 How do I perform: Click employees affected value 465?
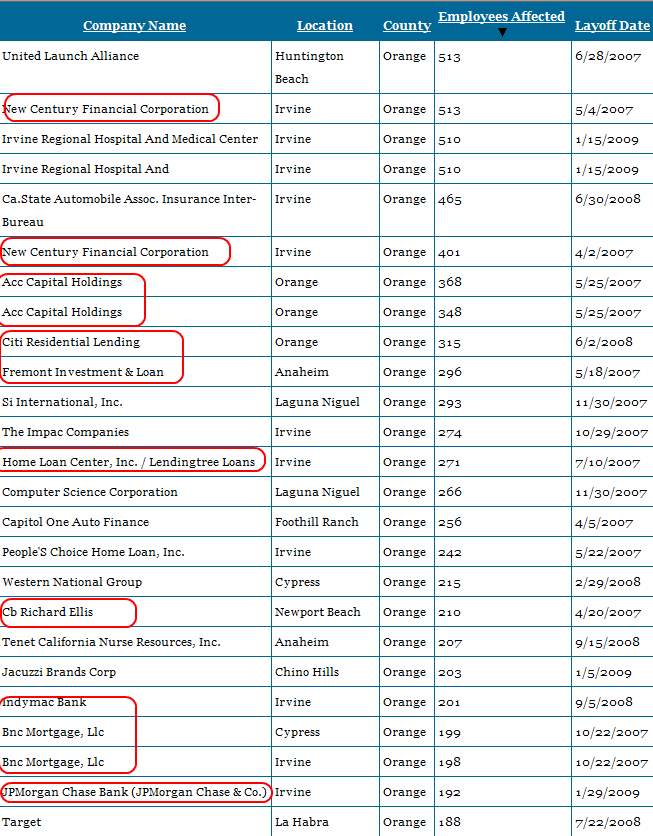pyautogui.click(x=450, y=199)
